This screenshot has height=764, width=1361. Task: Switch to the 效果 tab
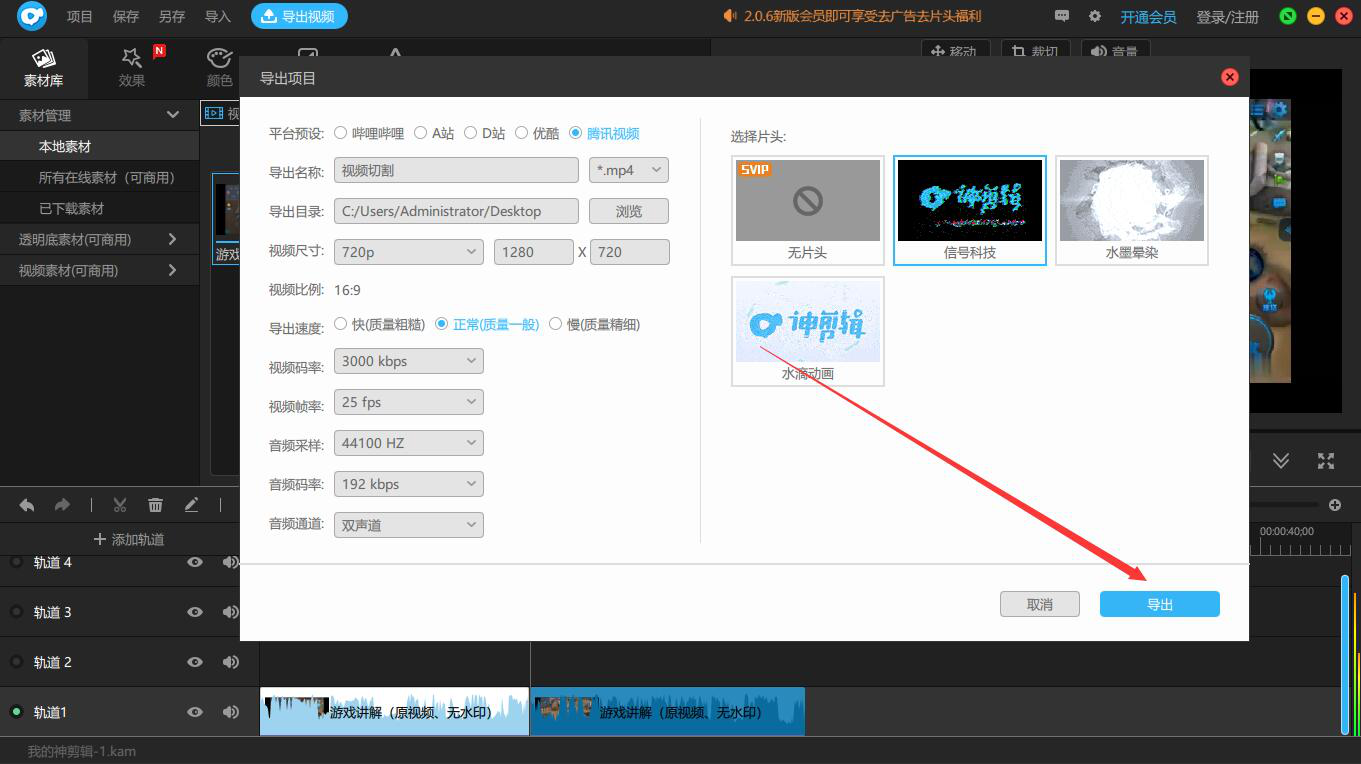132,68
